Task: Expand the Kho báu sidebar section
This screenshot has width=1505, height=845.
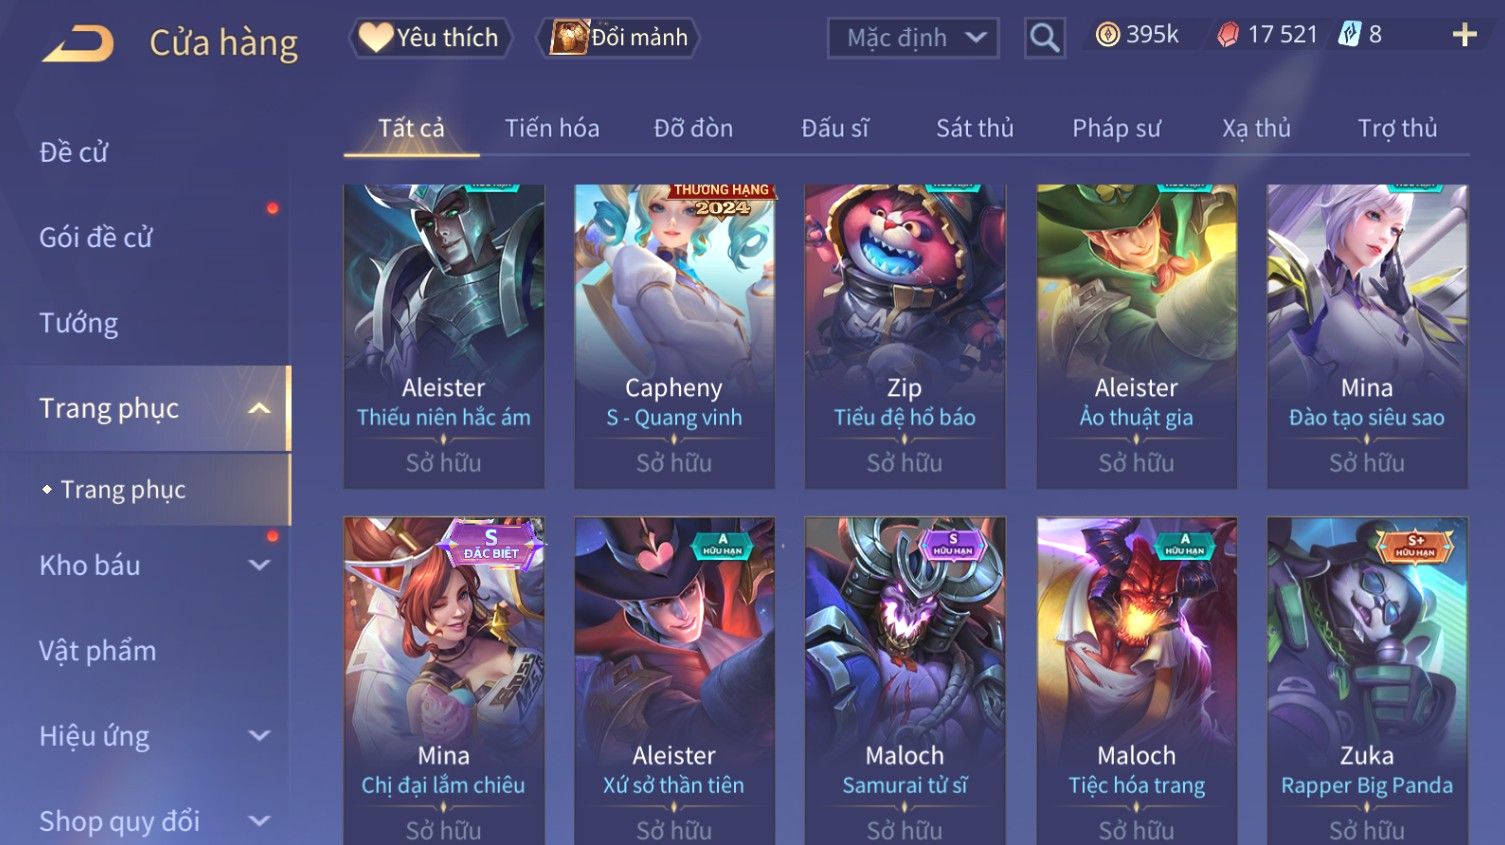Action: 259,566
